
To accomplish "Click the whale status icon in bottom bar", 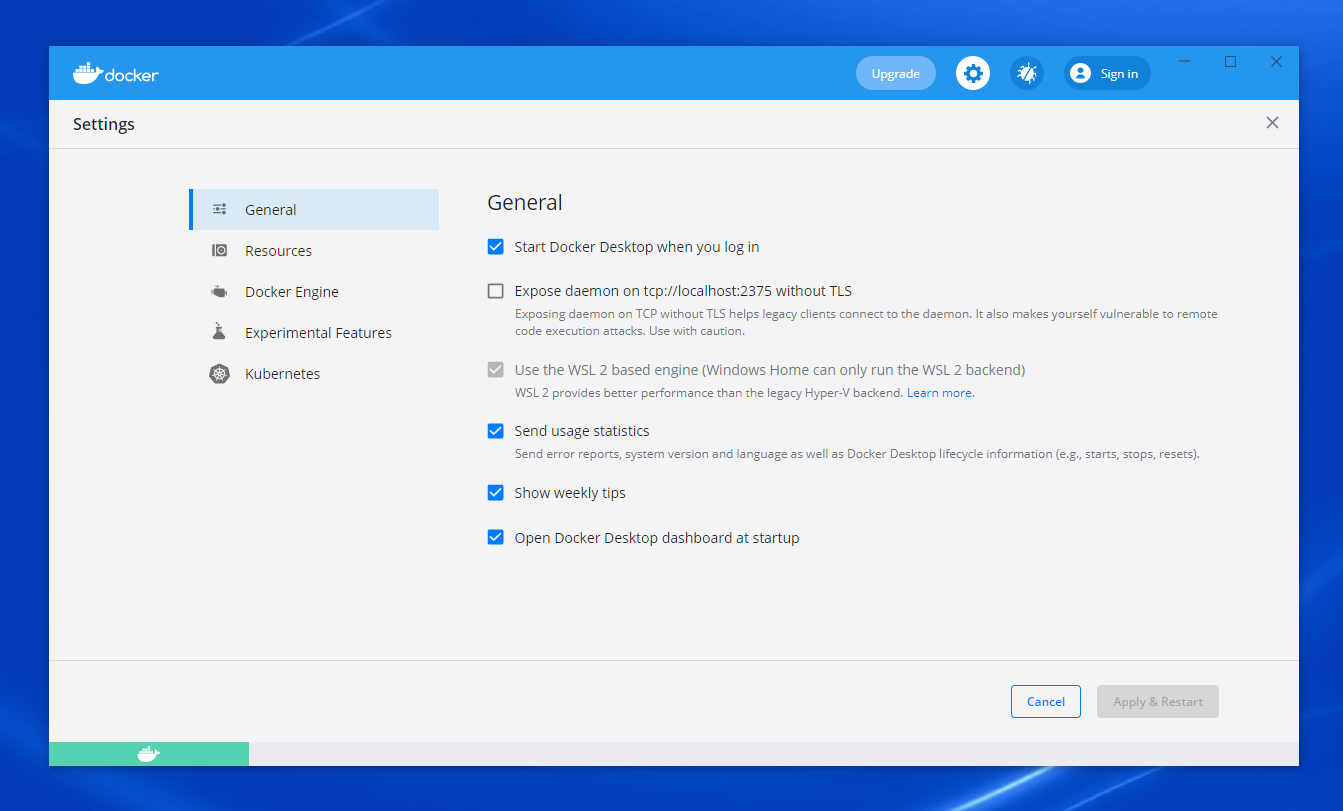I will click(x=149, y=754).
